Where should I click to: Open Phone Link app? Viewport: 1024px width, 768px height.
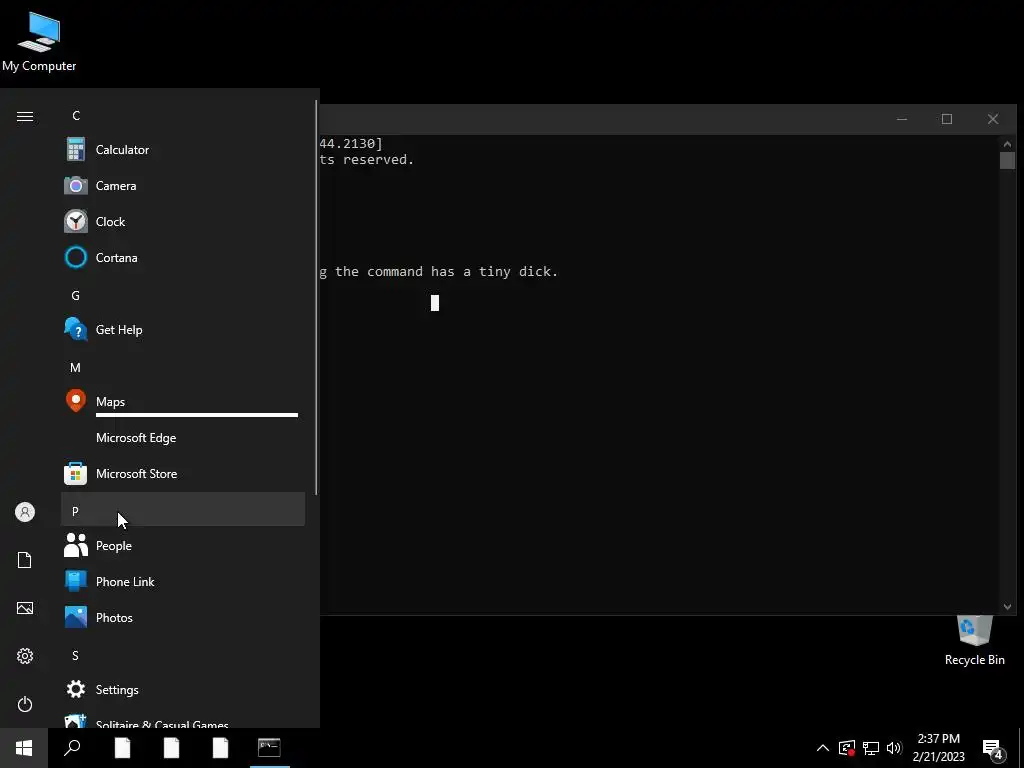pos(183,581)
